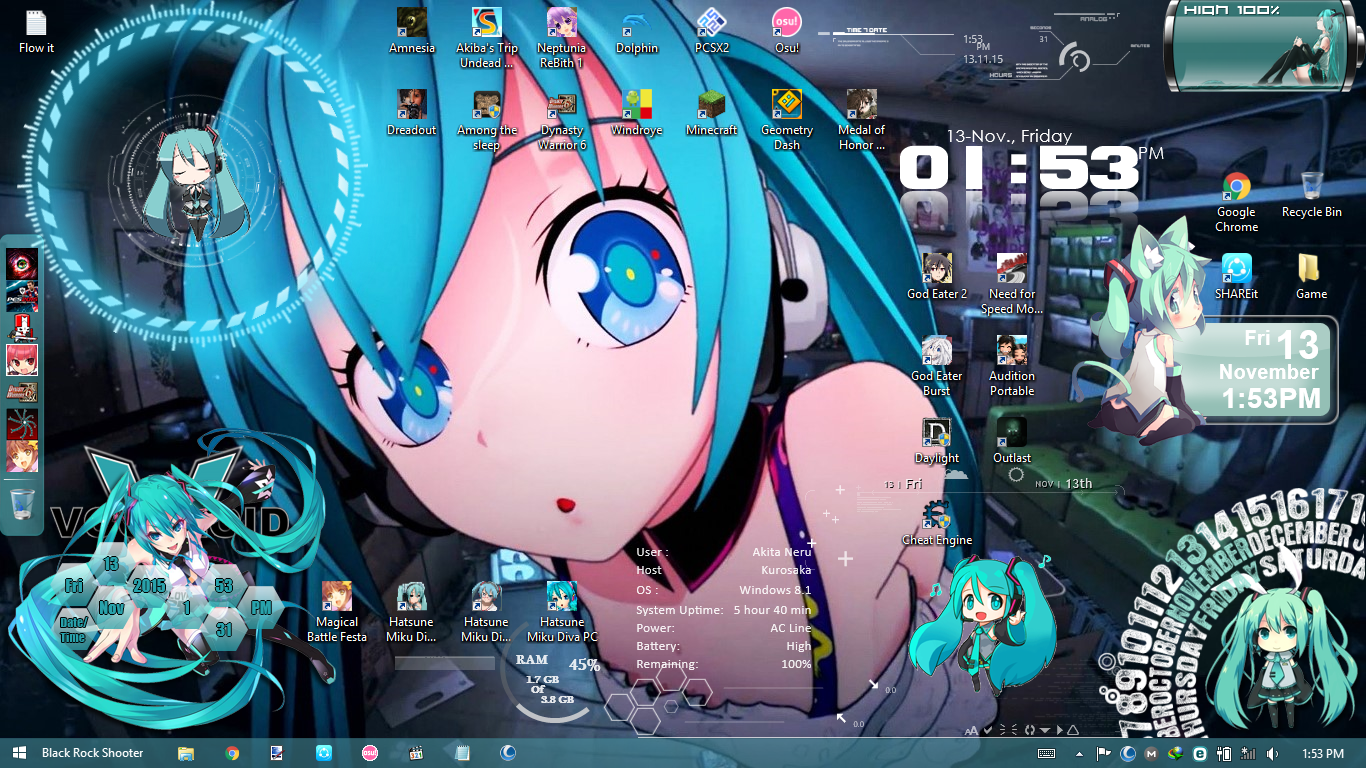Open File Explorer from the taskbar
Viewport: 1366px width, 768px height.
pos(186,753)
